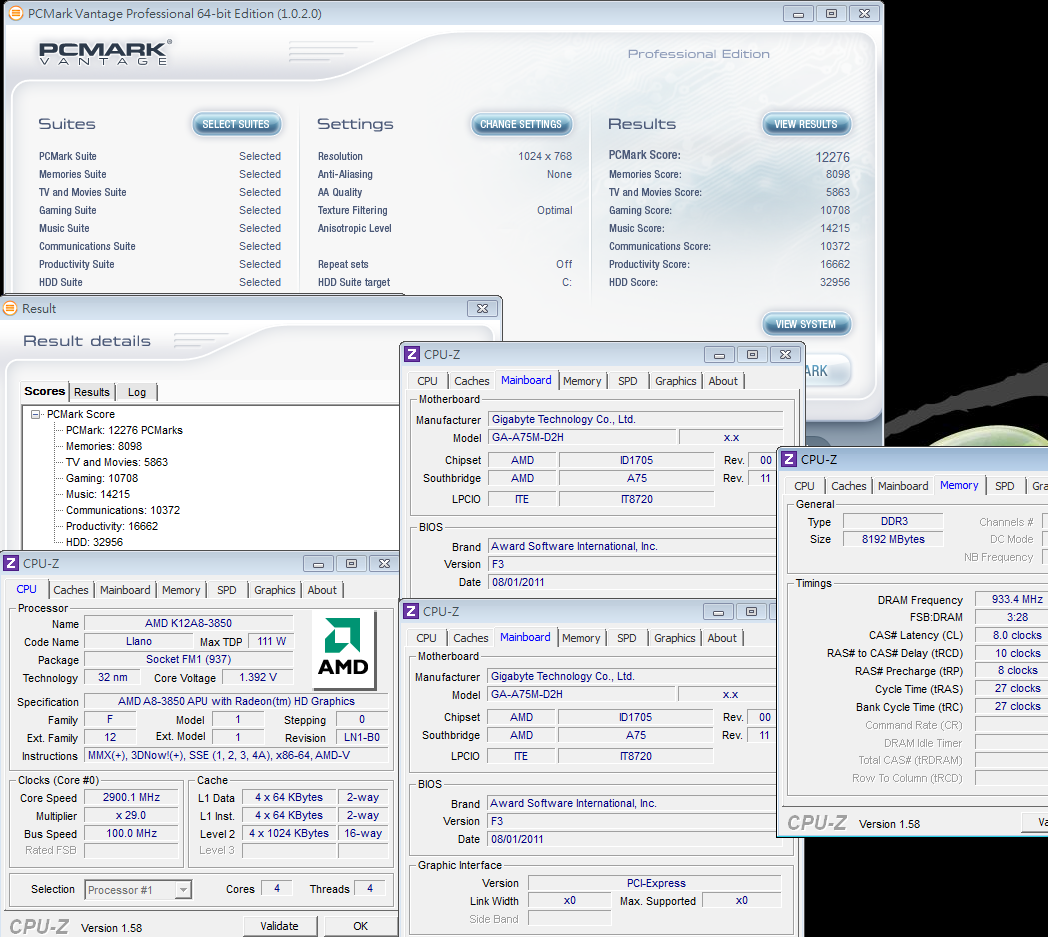Viewport: 1048px width, 937px height.
Task: Select the Scores tab in Result details
Action: point(45,391)
